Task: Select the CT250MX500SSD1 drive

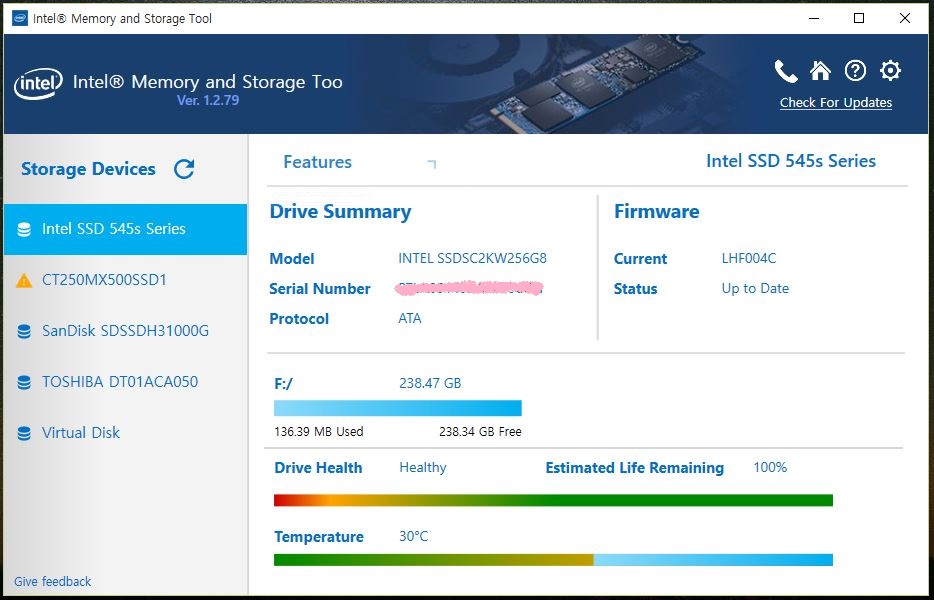Action: click(125, 280)
